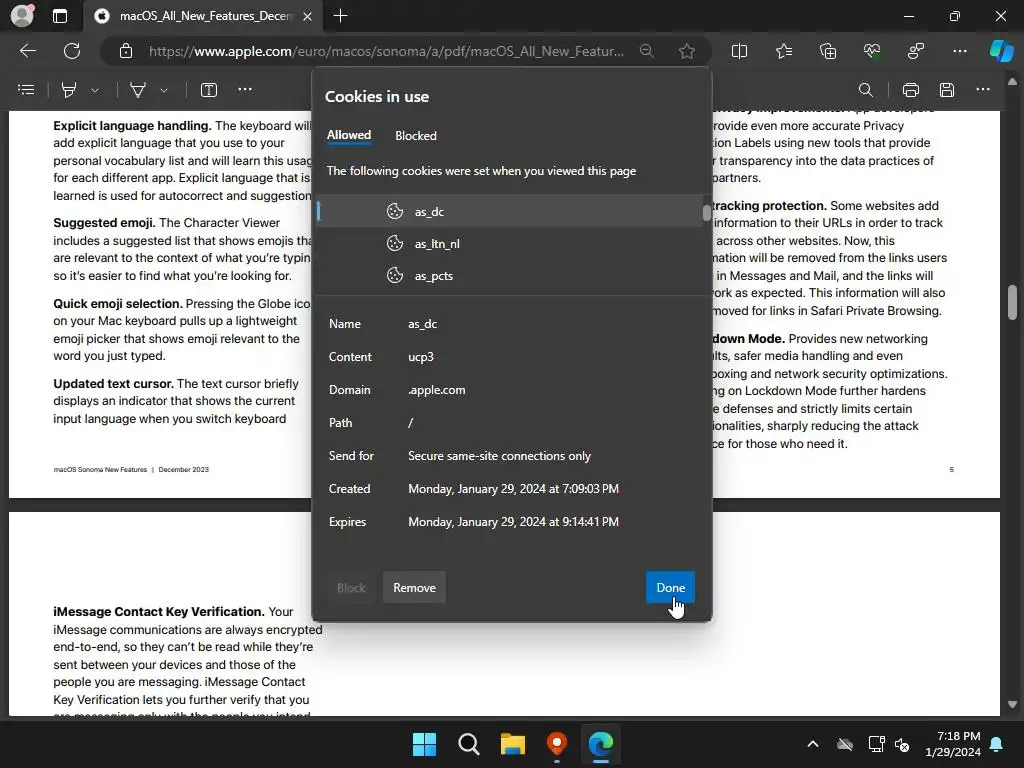Click the muted volume tray icon

click(x=902, y=744)
